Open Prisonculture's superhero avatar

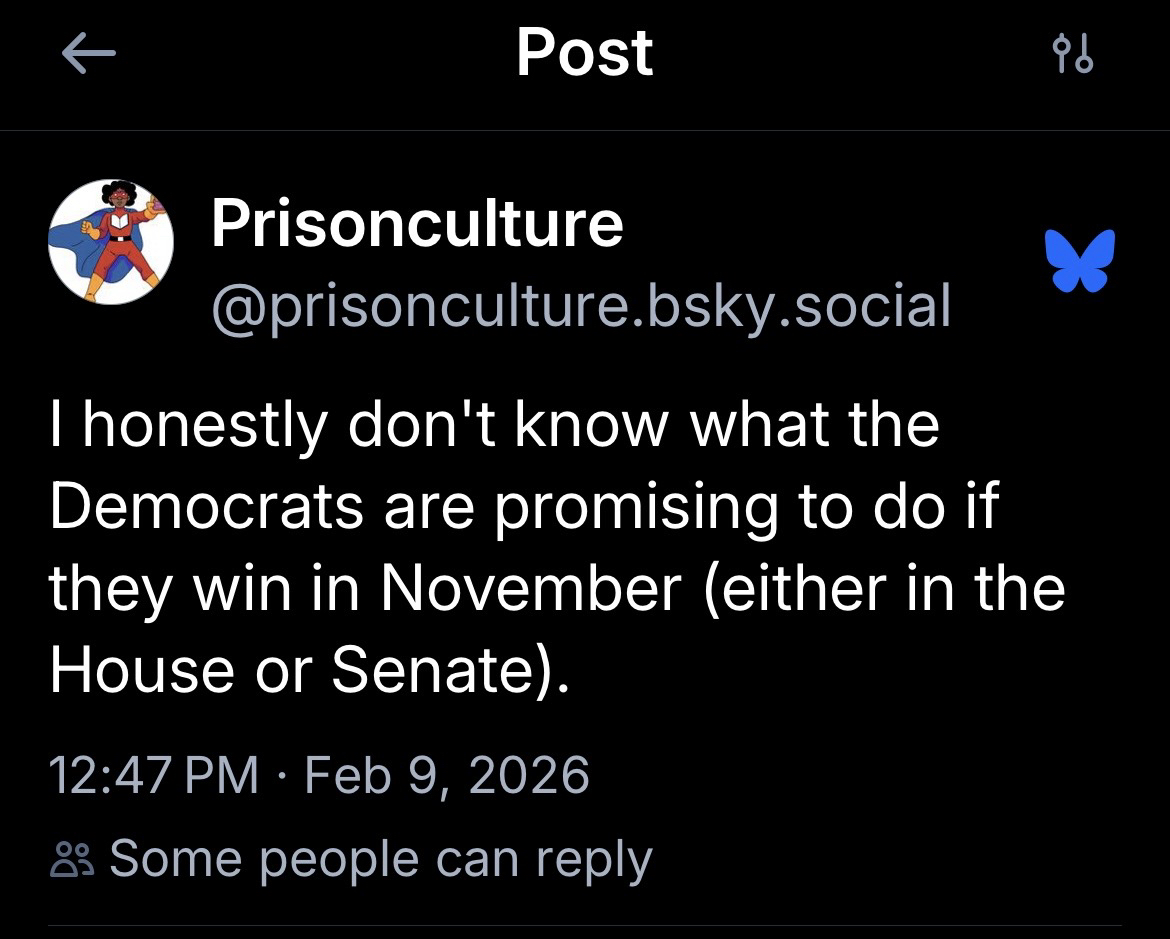coord(111,242)
